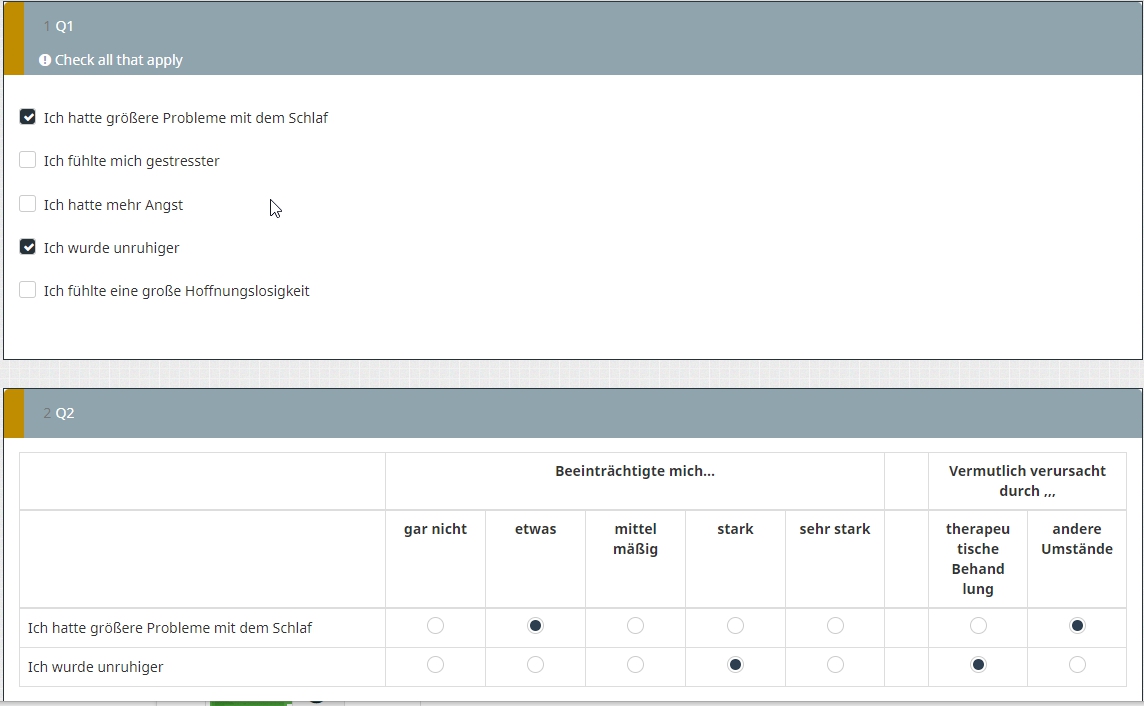Choose 'stark' for the Schlaf problem row
Screen dimensions: 1144x706
735,626
